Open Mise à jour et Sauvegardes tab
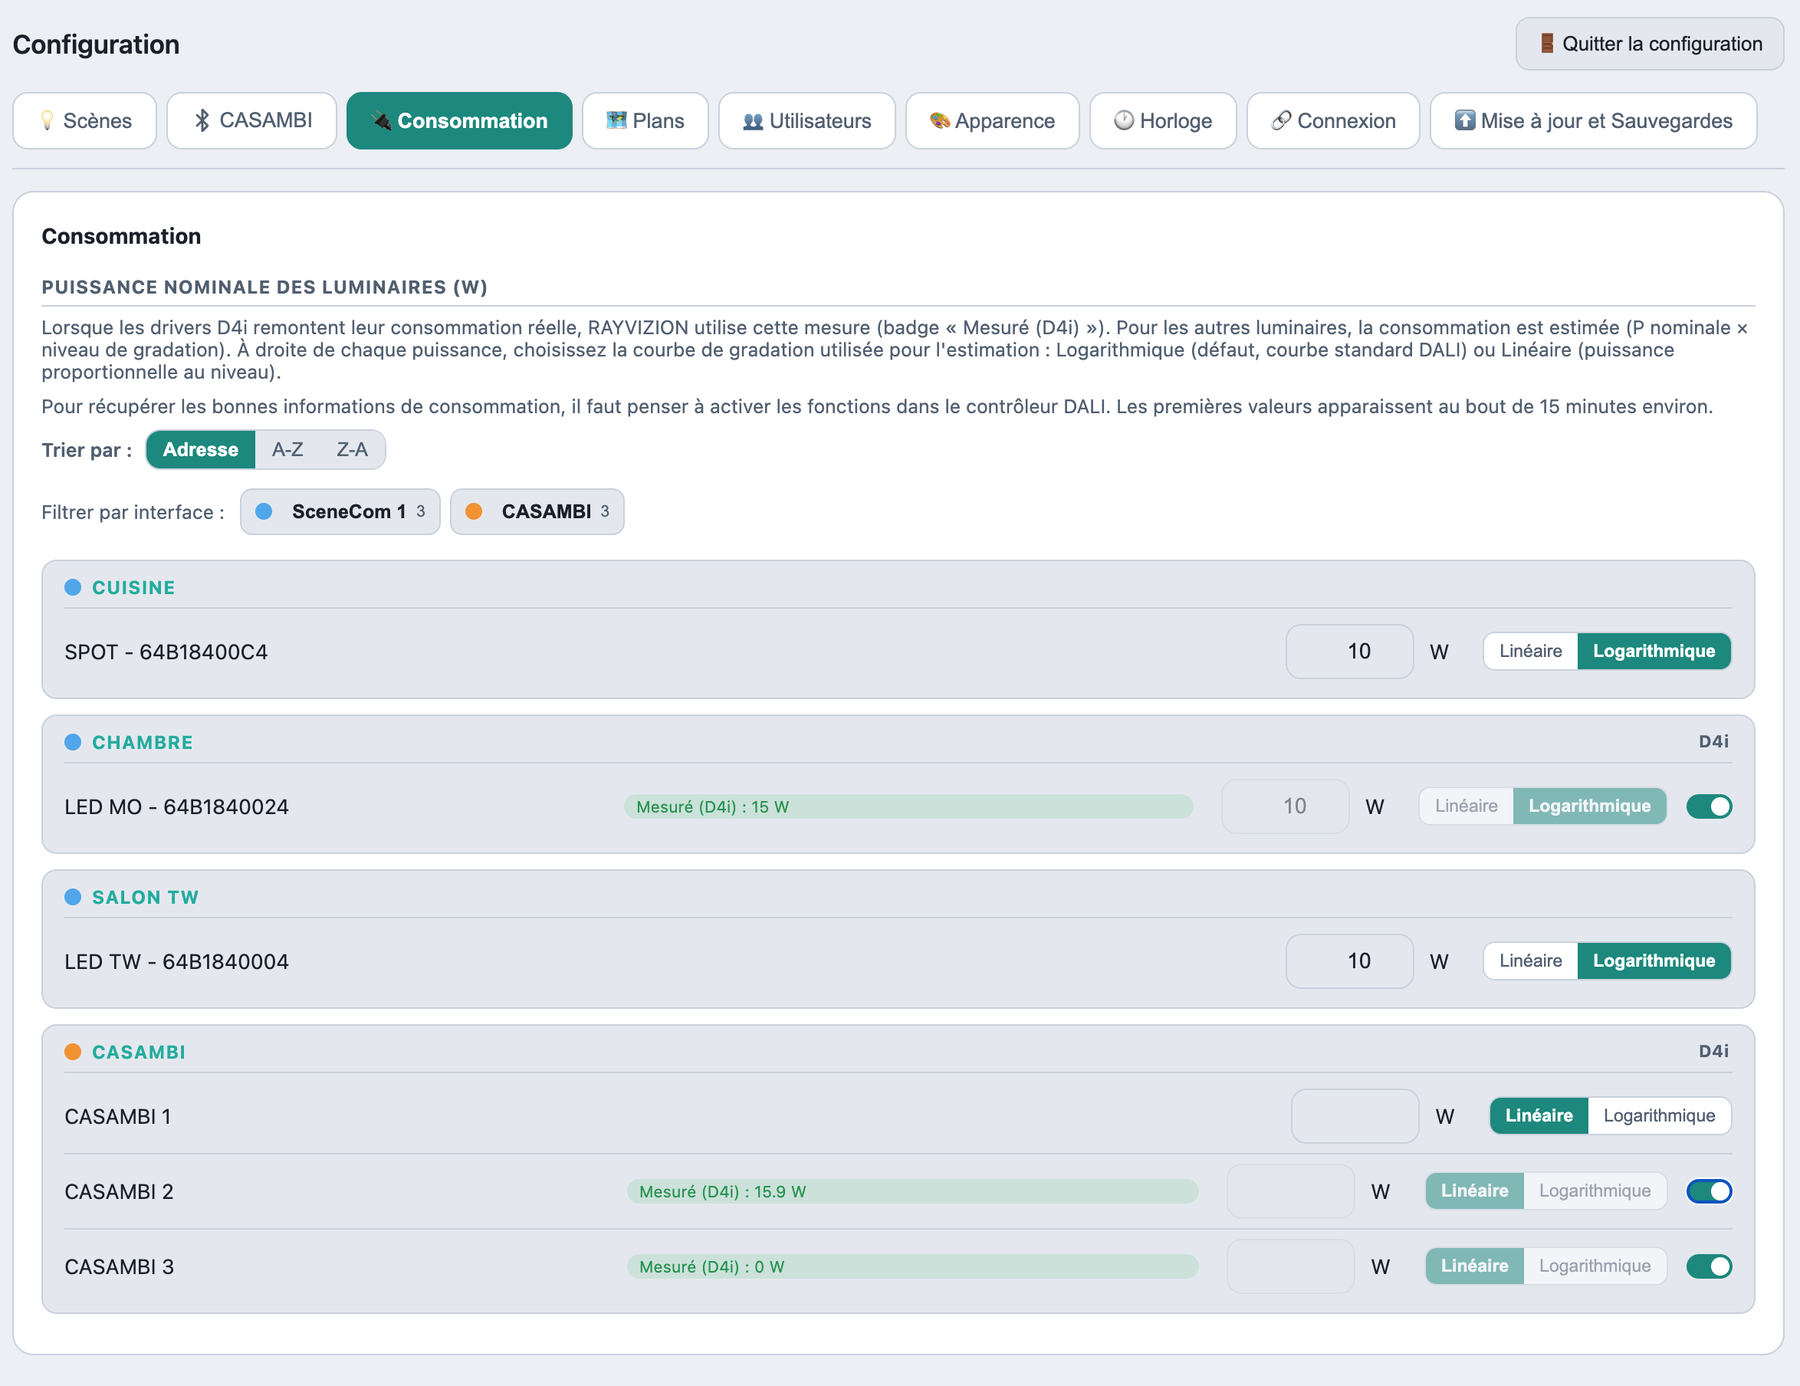The height and width of the screenshot is (1386, 1800). coord(1593,121)
